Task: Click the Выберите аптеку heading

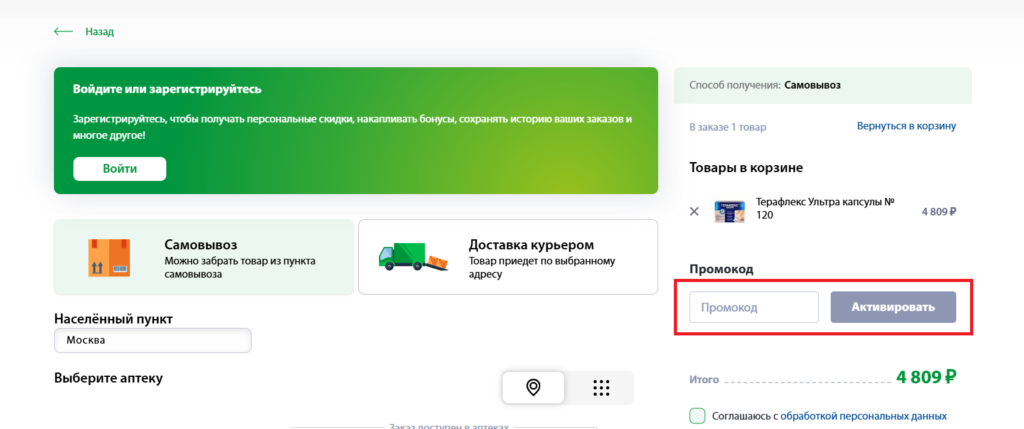Action: [108, 377]
